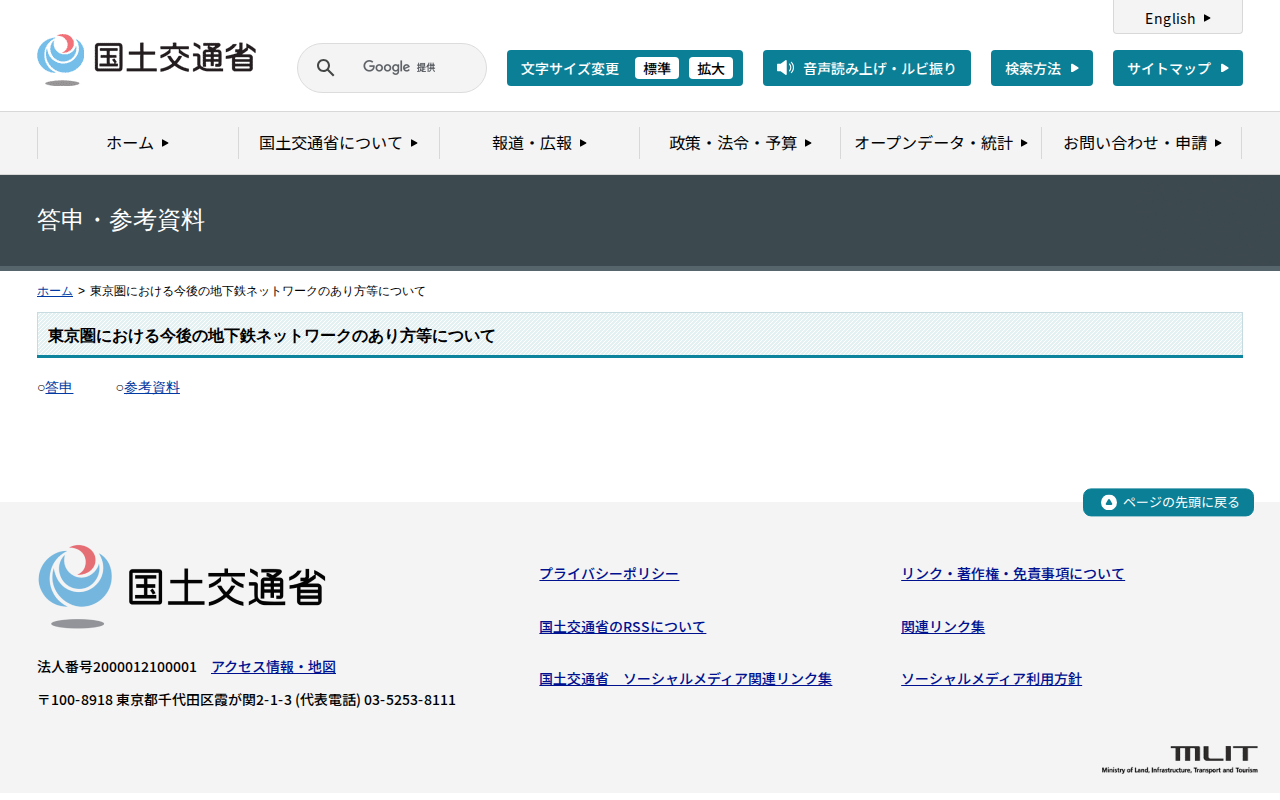Viewport: 1280px width, 800px height.
Task: Click the footer 国土交通省 logo
Action: point(182,587)
